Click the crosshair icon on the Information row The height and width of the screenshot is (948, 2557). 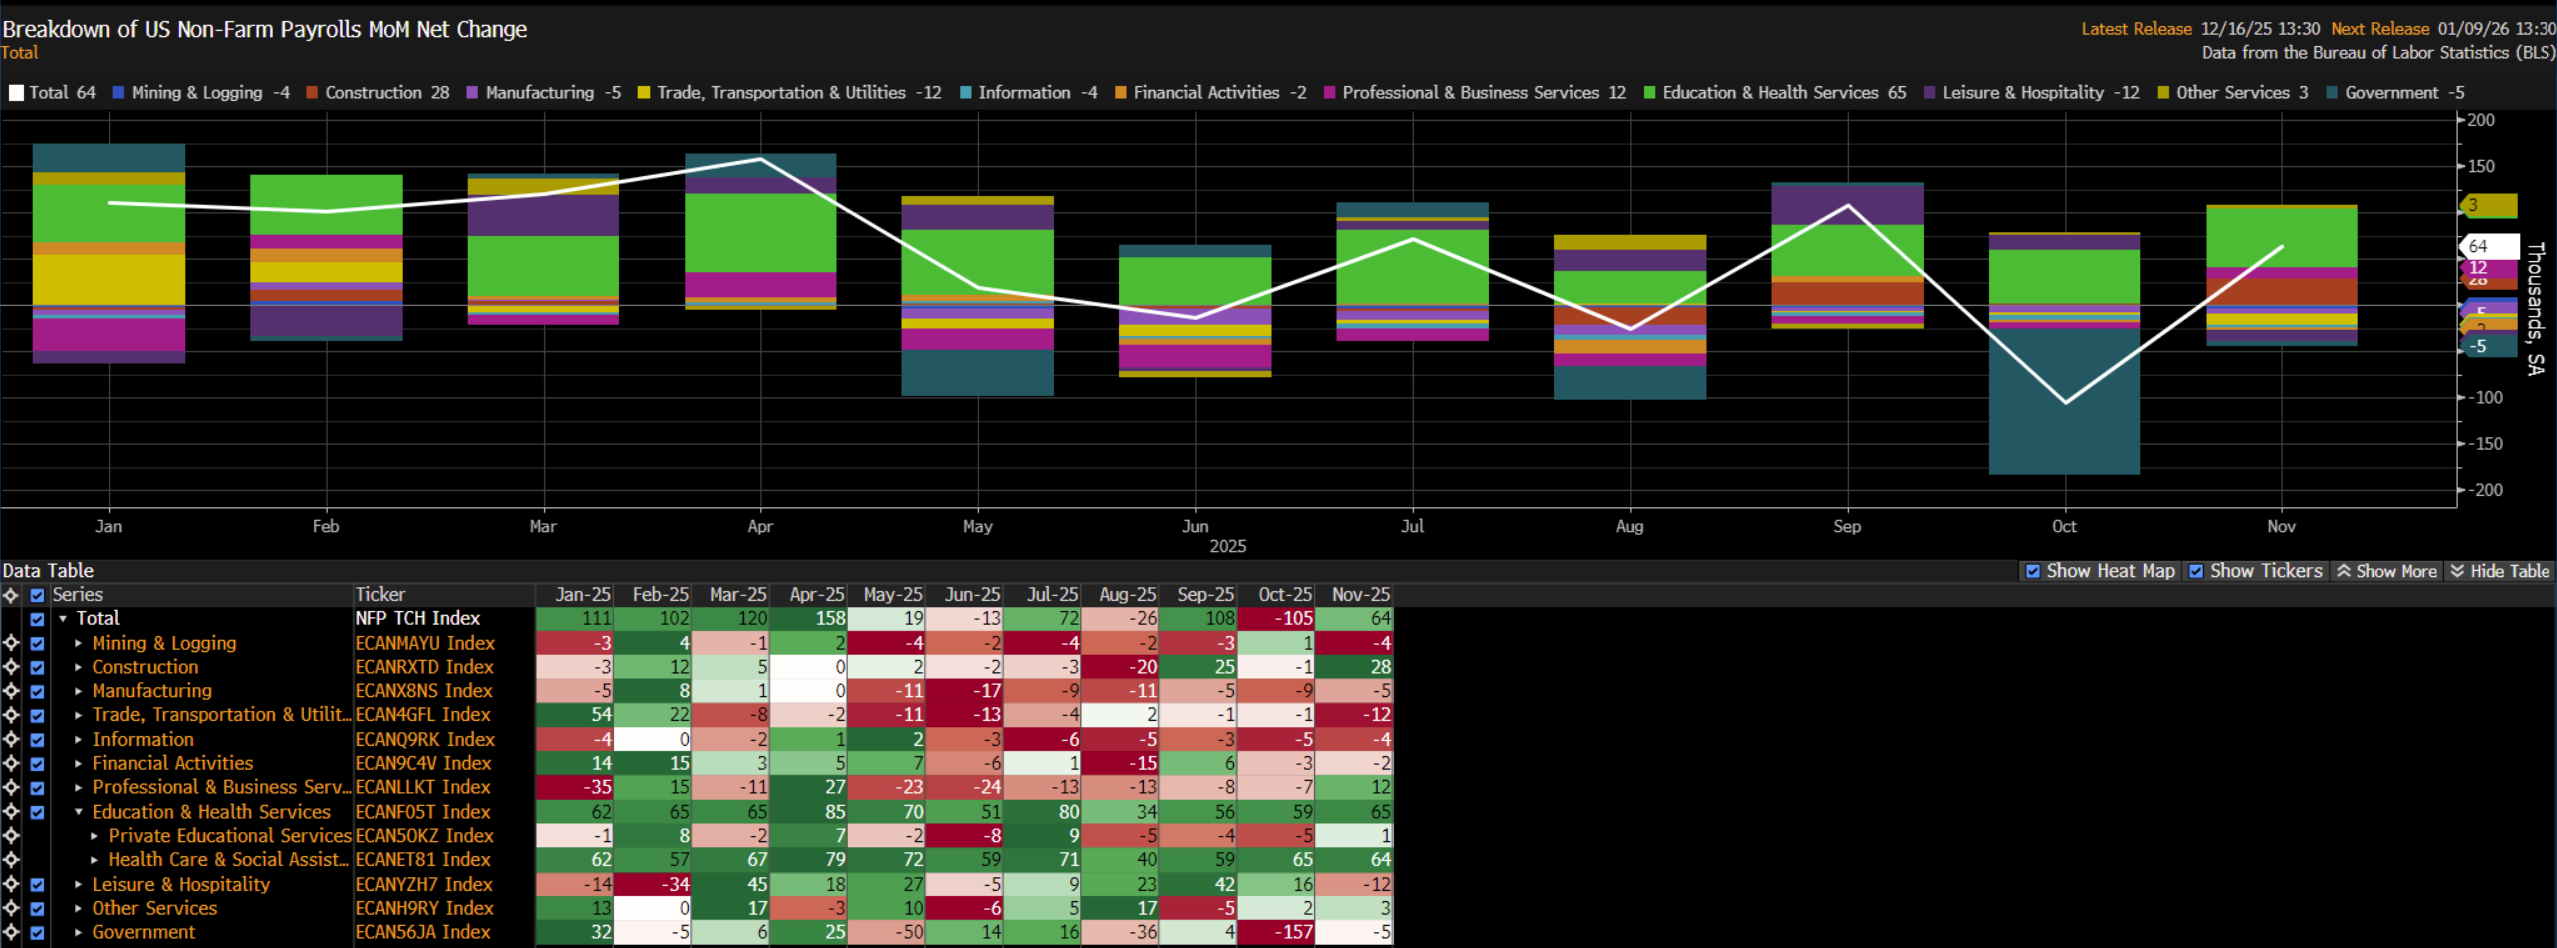click(11, 739)
